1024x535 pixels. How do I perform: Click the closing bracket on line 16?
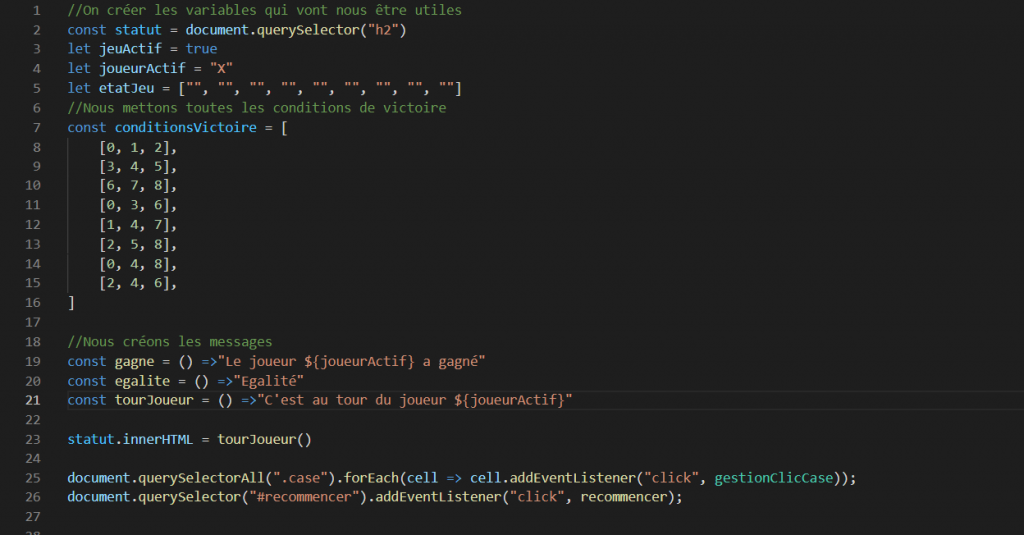tap(71, 302)
